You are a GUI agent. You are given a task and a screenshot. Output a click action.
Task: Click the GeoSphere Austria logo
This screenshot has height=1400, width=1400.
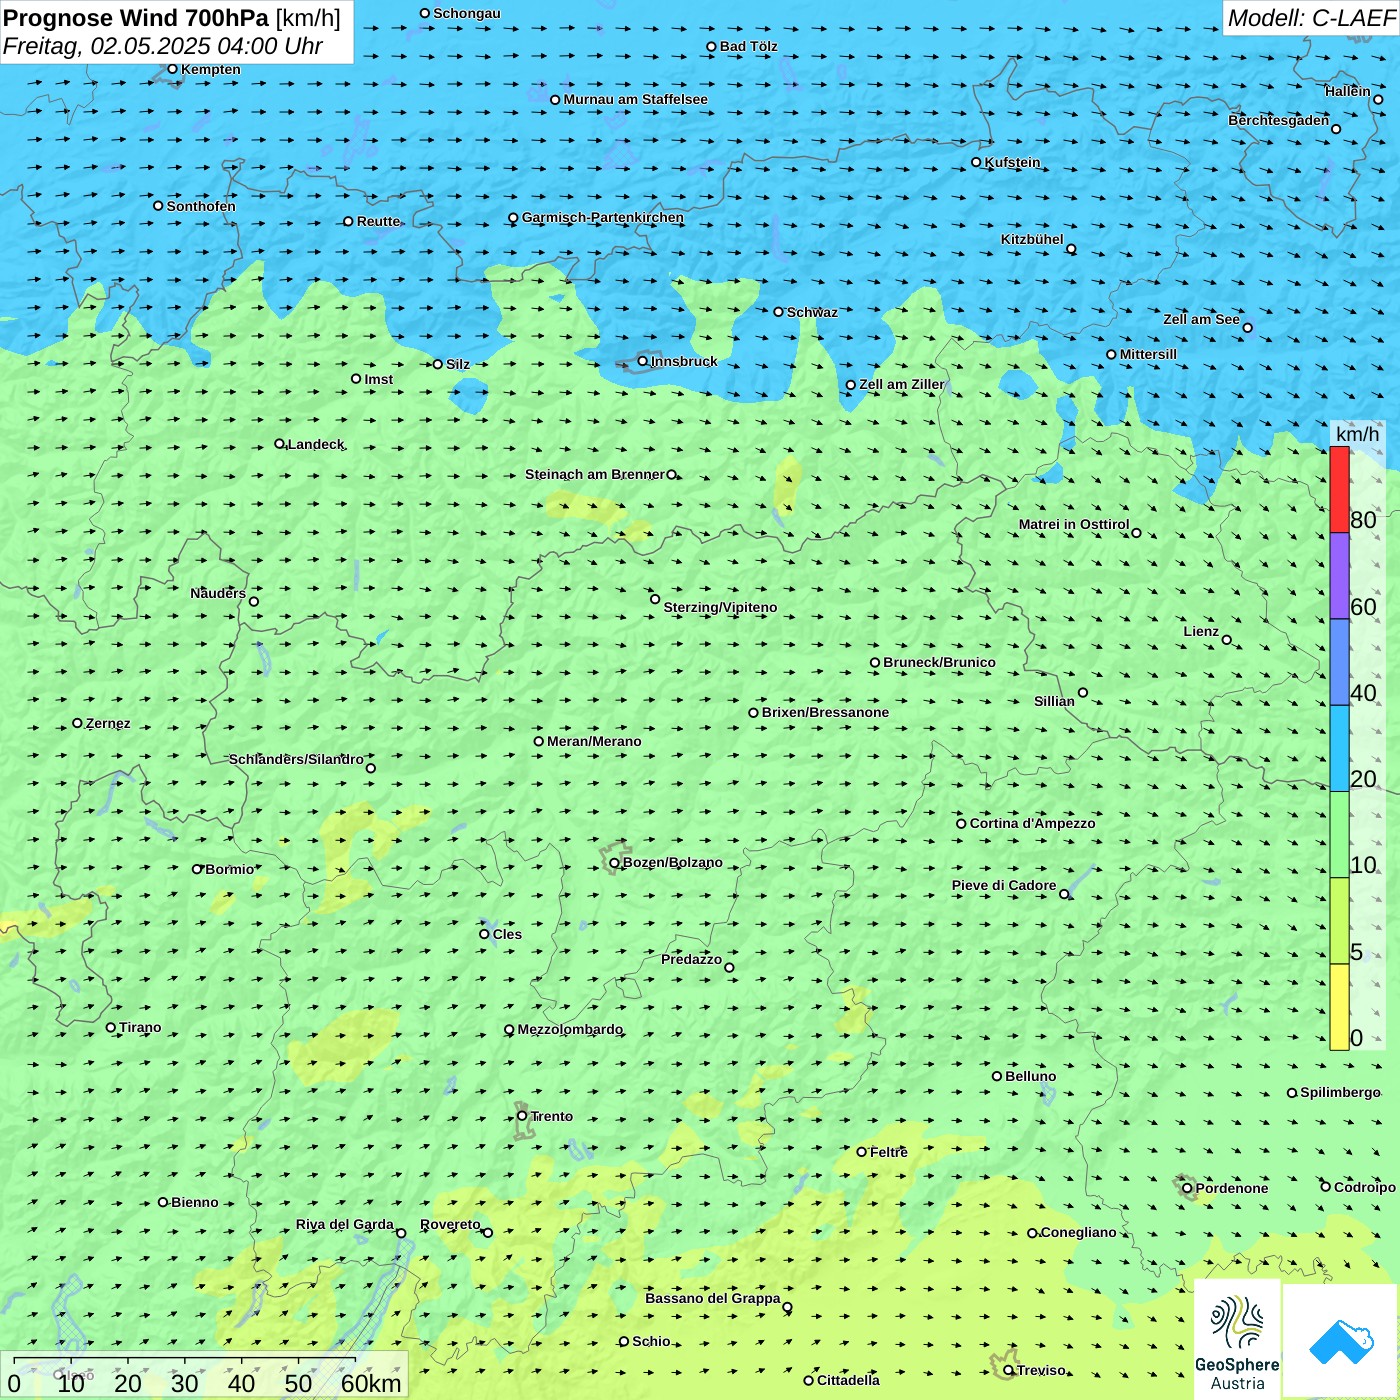(1237, 1339)
